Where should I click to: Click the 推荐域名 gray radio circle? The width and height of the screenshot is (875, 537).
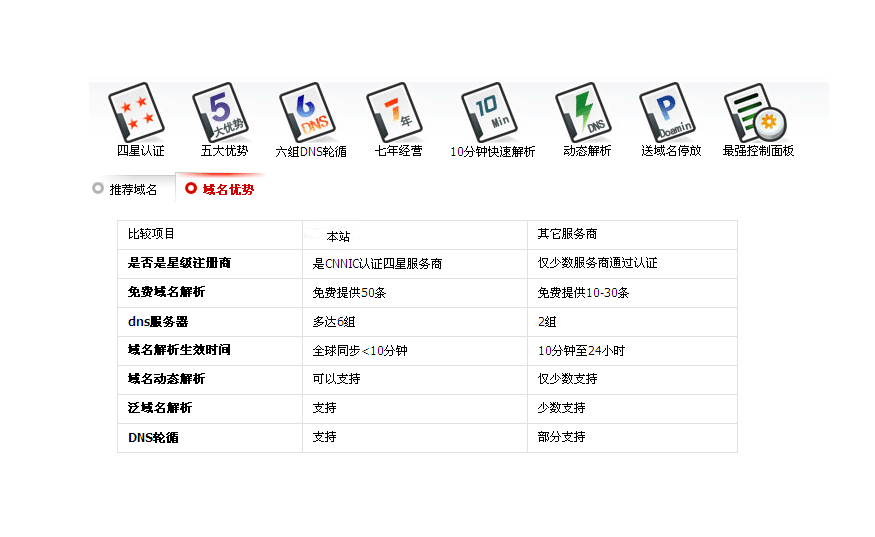click(98, 188)
